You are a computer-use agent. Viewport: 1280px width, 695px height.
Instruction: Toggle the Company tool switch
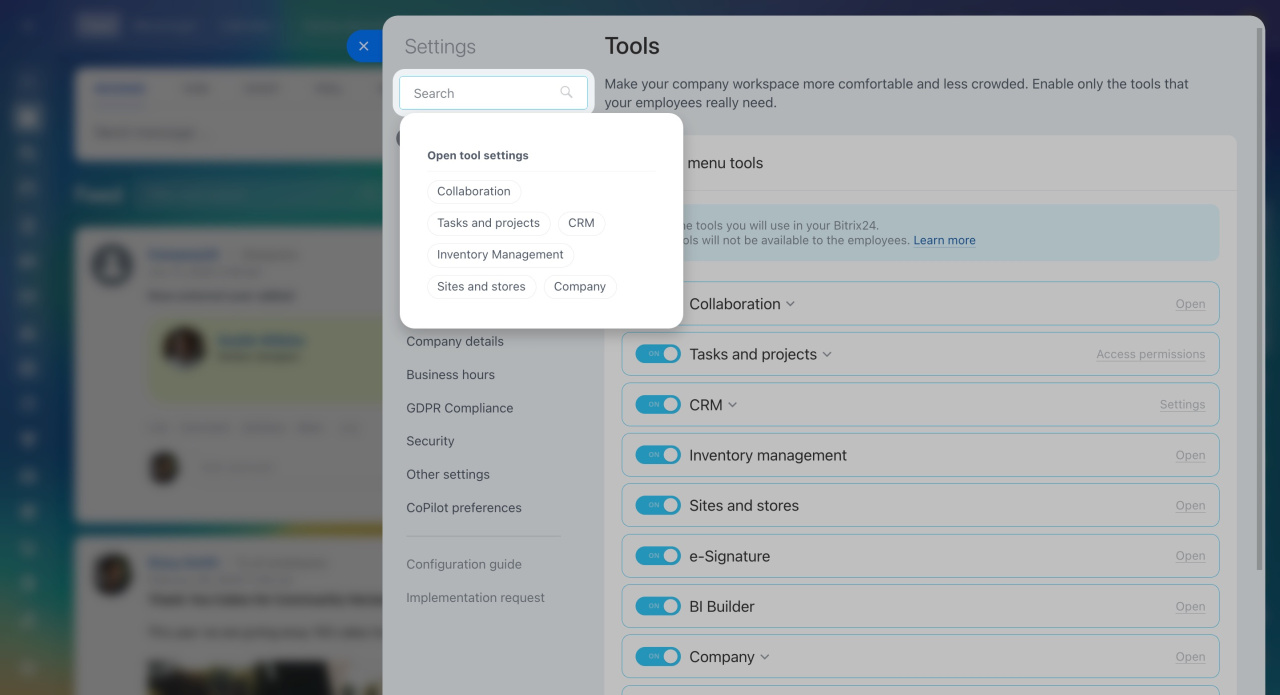point(658,656)
